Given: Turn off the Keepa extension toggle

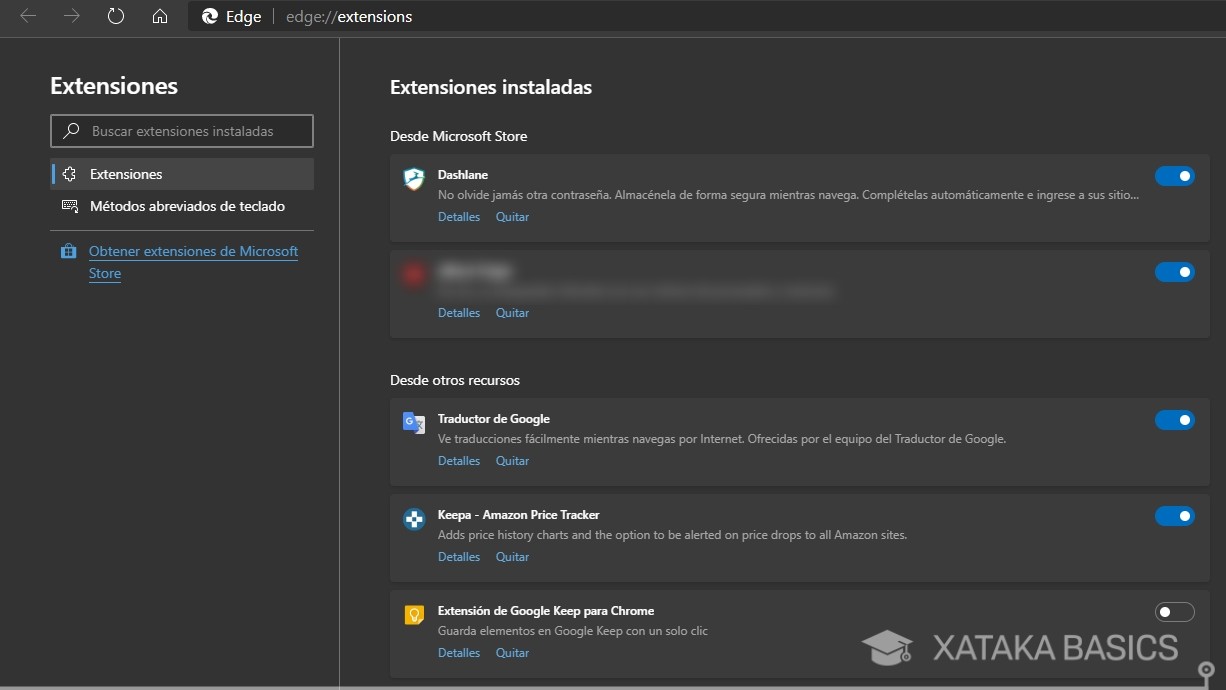Looking at the screenshot, I should pos(1175,515).
